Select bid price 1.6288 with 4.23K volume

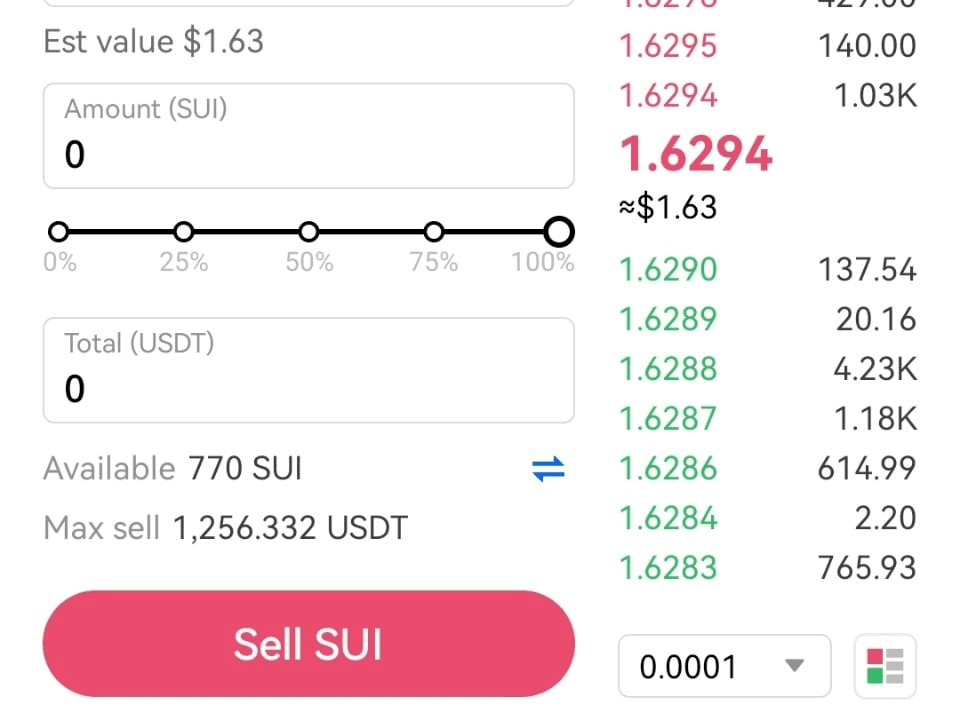768,369
